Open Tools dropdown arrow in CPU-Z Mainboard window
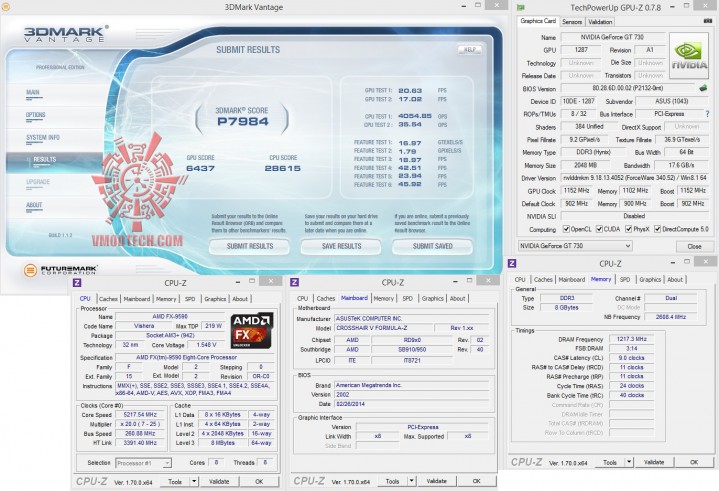Image resolution: width=719 pixels, height=491 pixels. [x=412, y=481]
